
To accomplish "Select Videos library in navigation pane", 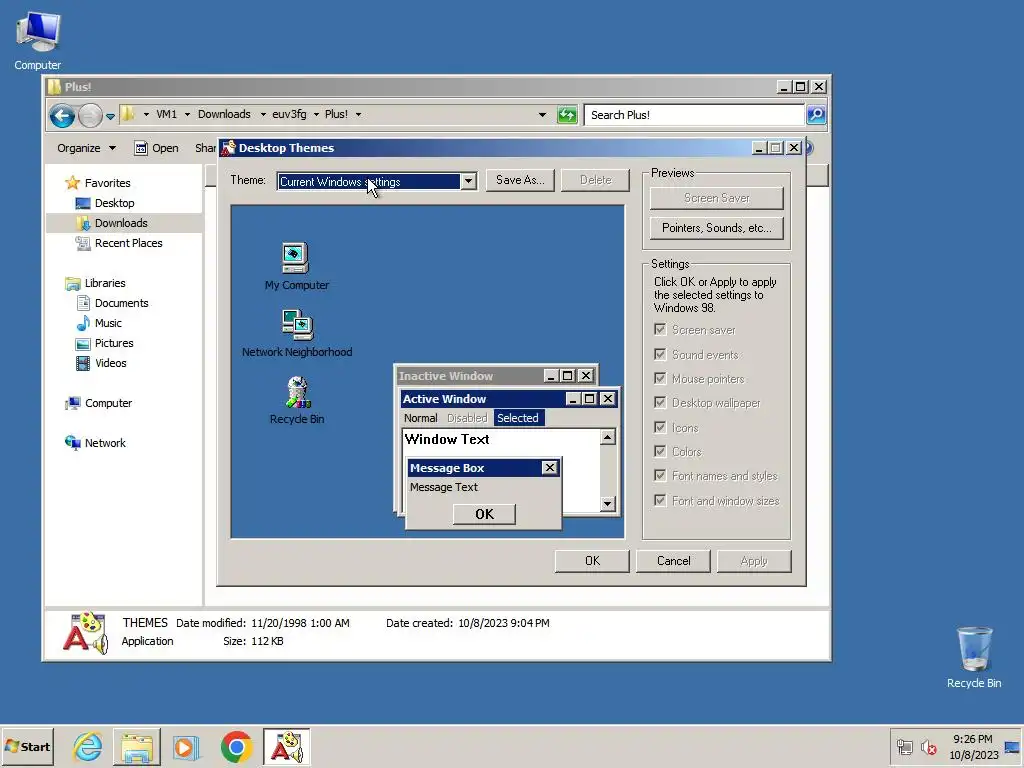I will (110, 363).
